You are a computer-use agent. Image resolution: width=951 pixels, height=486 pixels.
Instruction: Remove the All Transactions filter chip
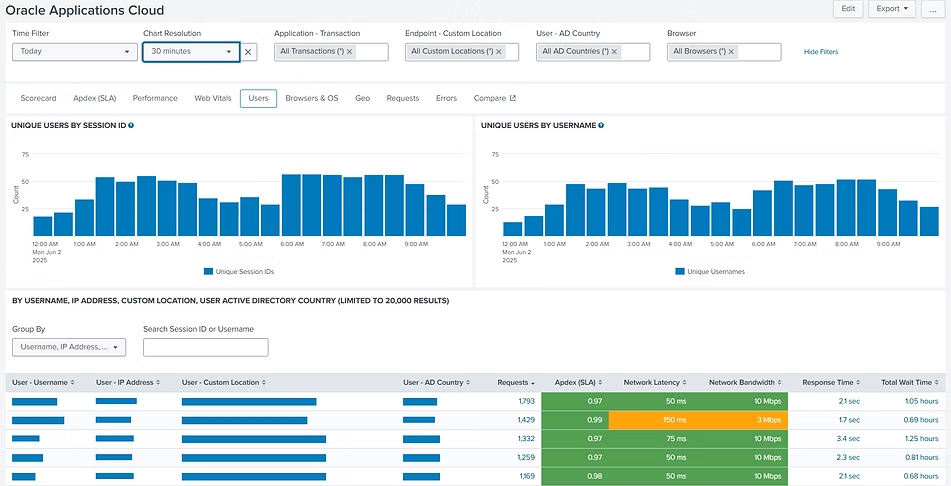349,51
